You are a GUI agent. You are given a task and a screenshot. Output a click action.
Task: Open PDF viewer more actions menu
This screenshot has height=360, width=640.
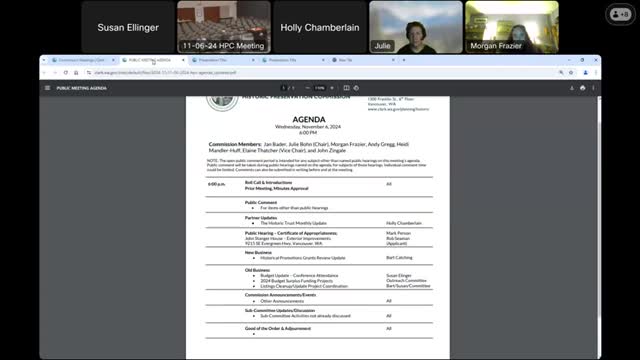(x=593, y=88)
